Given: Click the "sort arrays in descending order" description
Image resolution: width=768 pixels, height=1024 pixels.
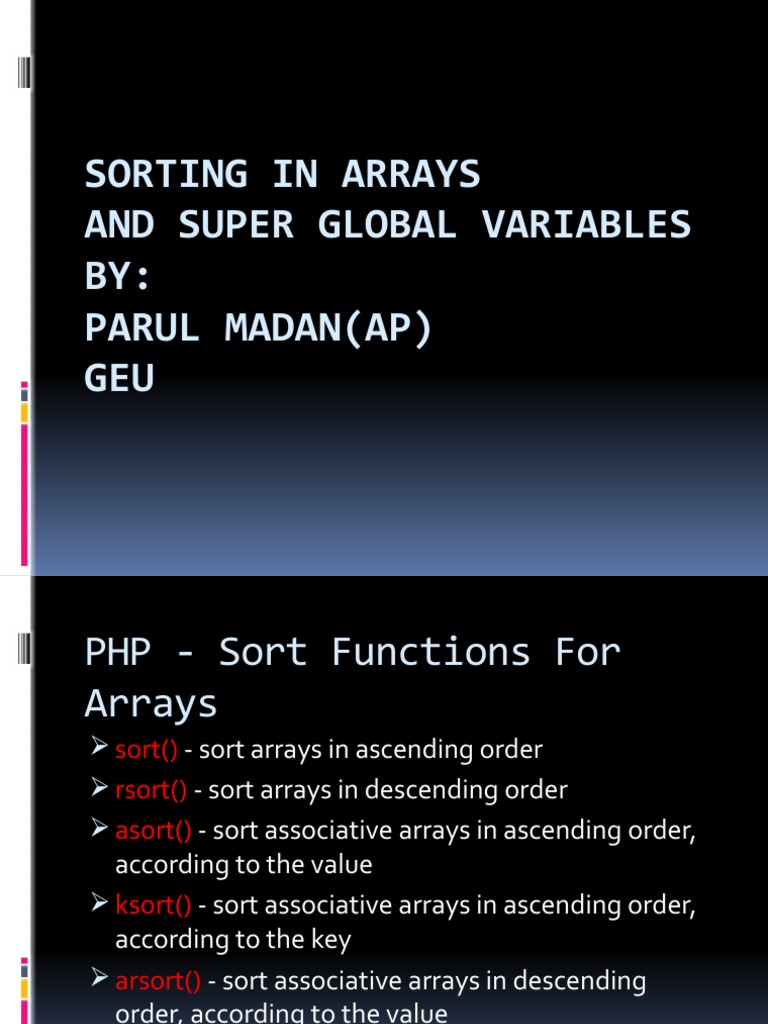Looking at the screenshot, I should pos(388,790).
